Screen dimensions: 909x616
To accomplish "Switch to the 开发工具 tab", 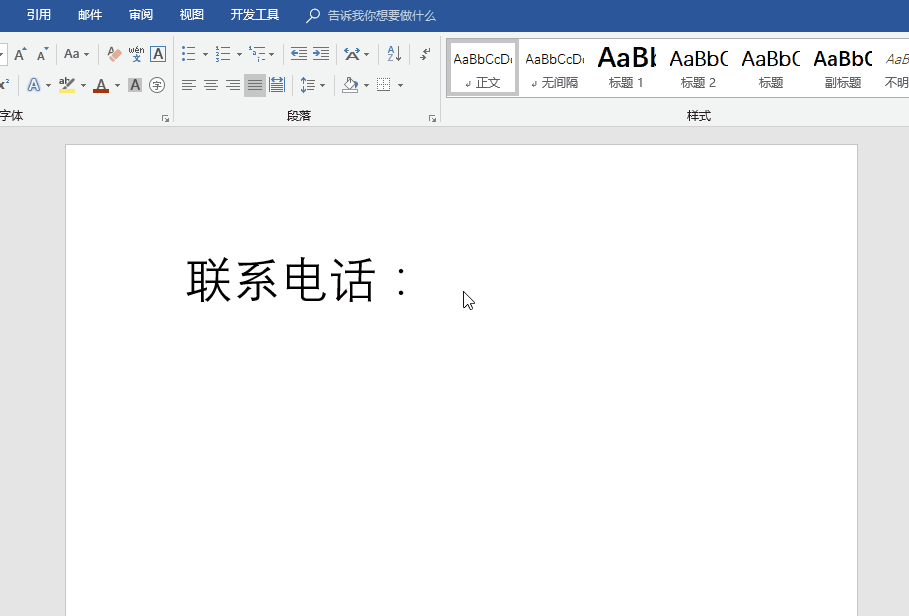I will pos(255,15).
